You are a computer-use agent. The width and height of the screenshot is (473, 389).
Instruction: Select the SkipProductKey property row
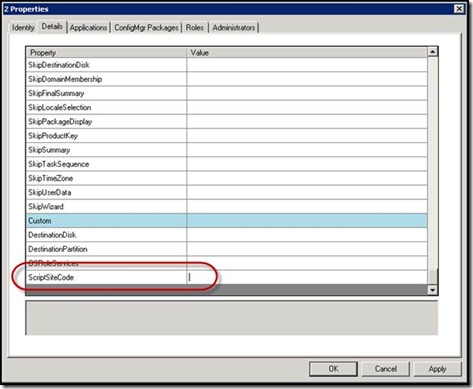[x=227, y=136]
